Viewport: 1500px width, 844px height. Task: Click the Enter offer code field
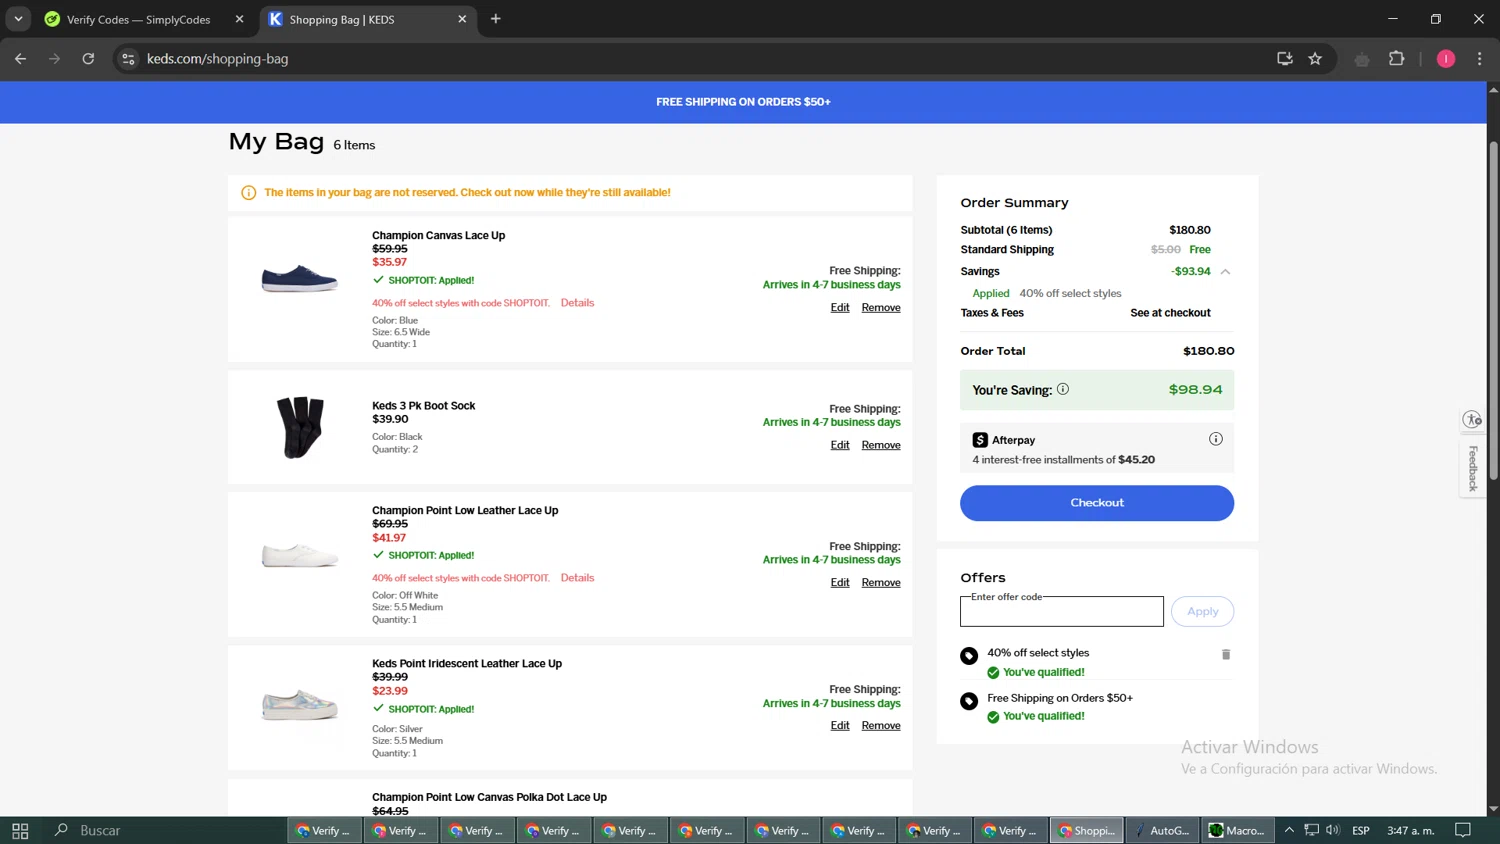(1061, 612)
